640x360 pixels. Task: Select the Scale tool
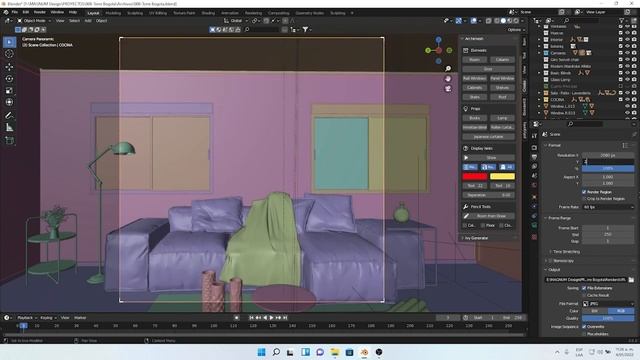point(9,91)
